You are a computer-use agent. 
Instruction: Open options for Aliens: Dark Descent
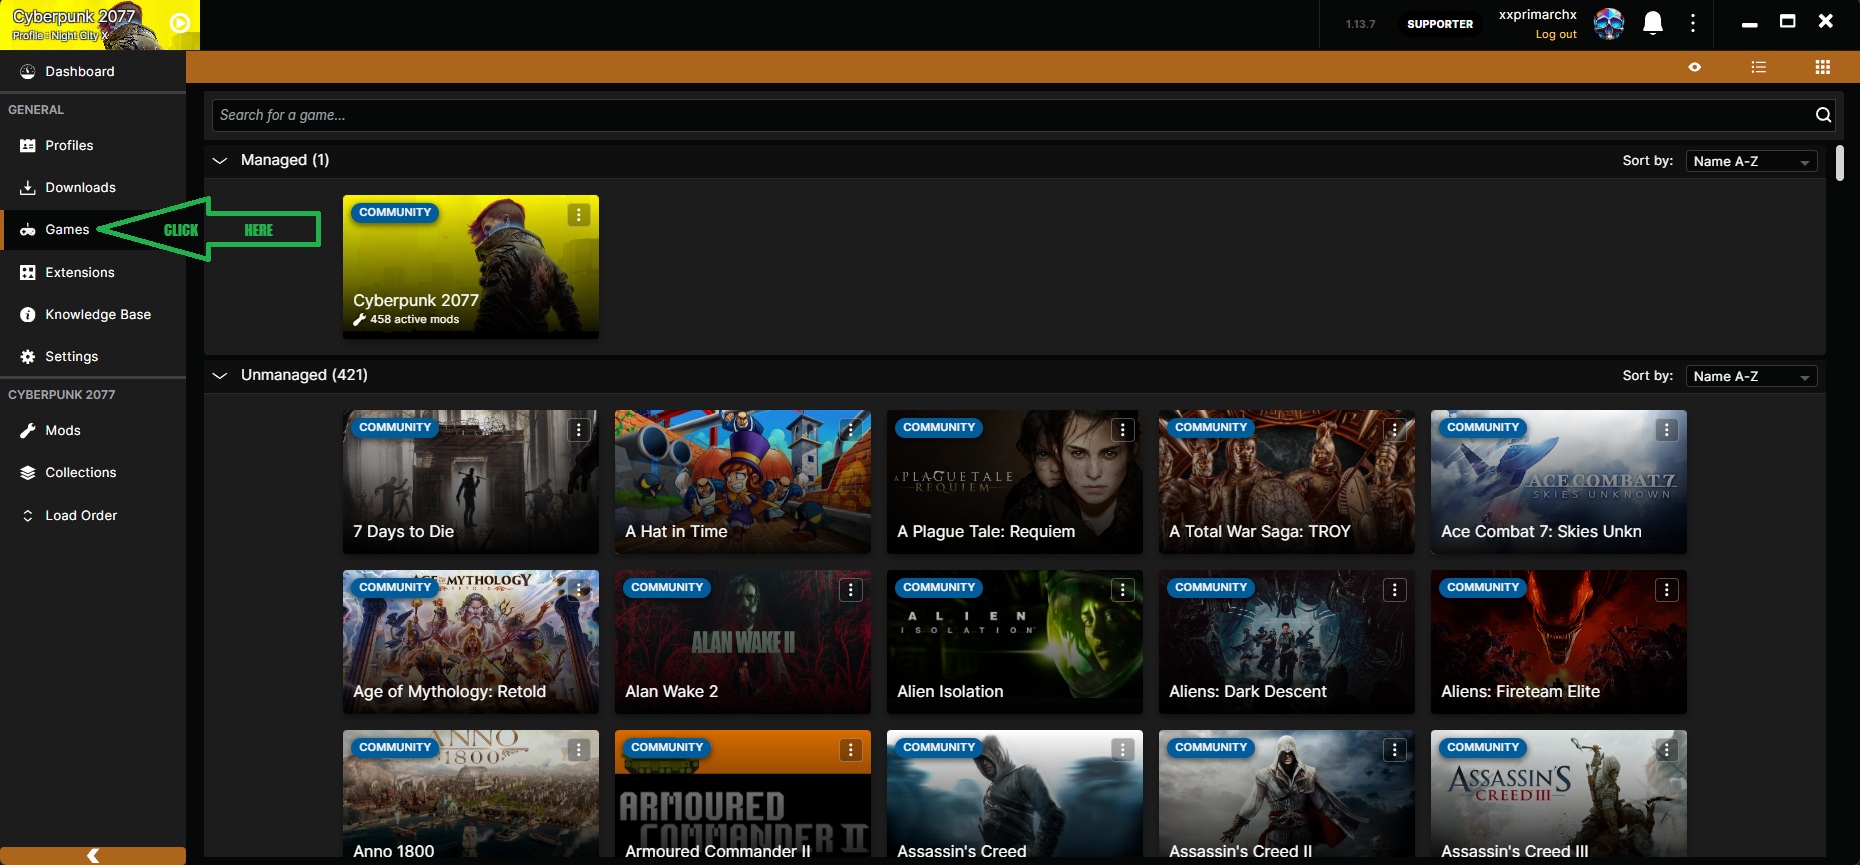(x=1395, y=590)
